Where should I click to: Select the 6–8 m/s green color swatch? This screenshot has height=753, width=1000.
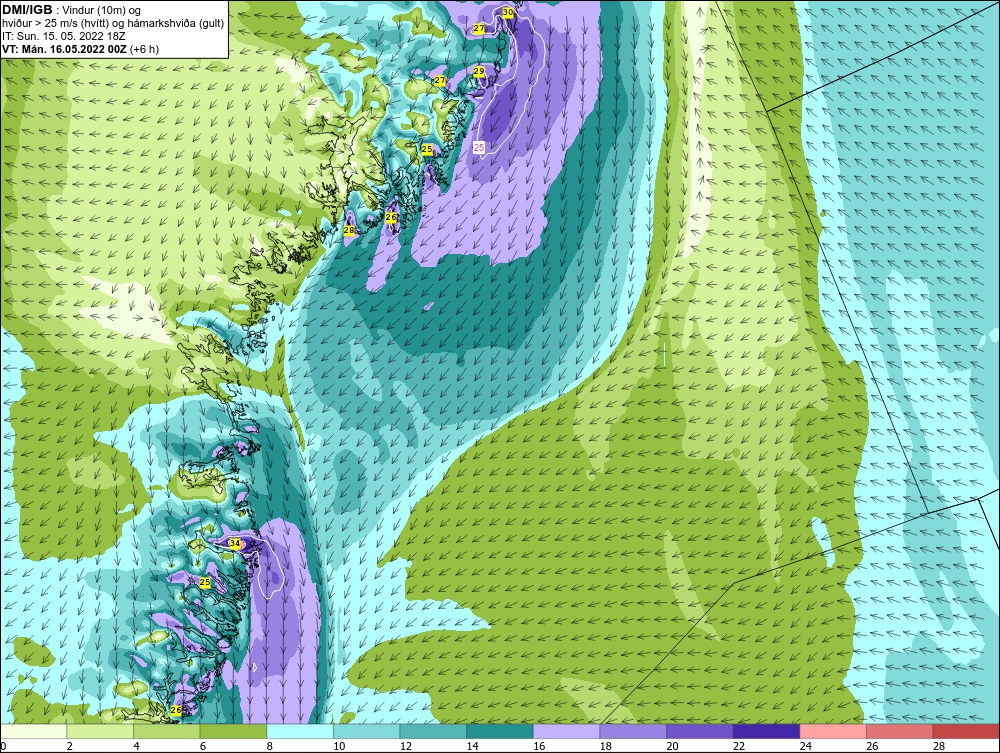pos(233,731)
